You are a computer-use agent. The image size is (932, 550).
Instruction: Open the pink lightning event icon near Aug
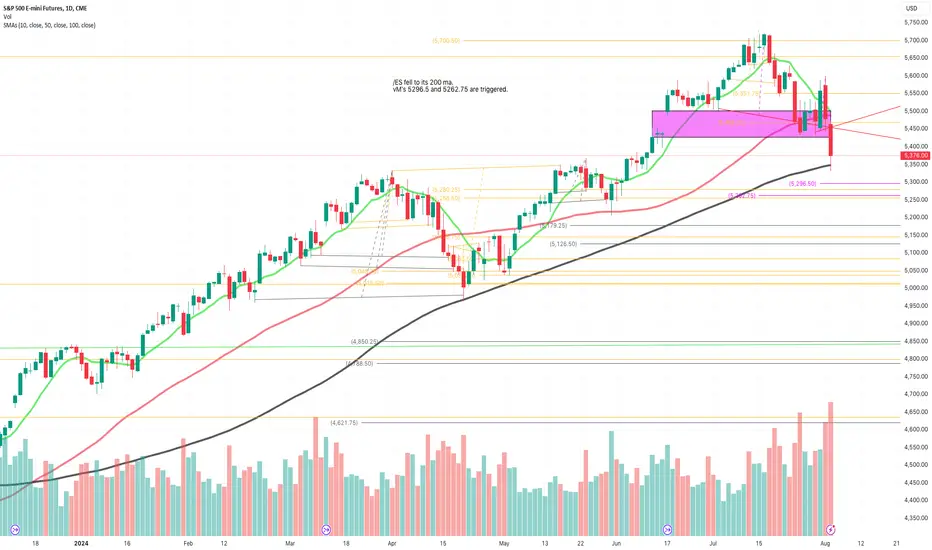click(x=829, y=527)
